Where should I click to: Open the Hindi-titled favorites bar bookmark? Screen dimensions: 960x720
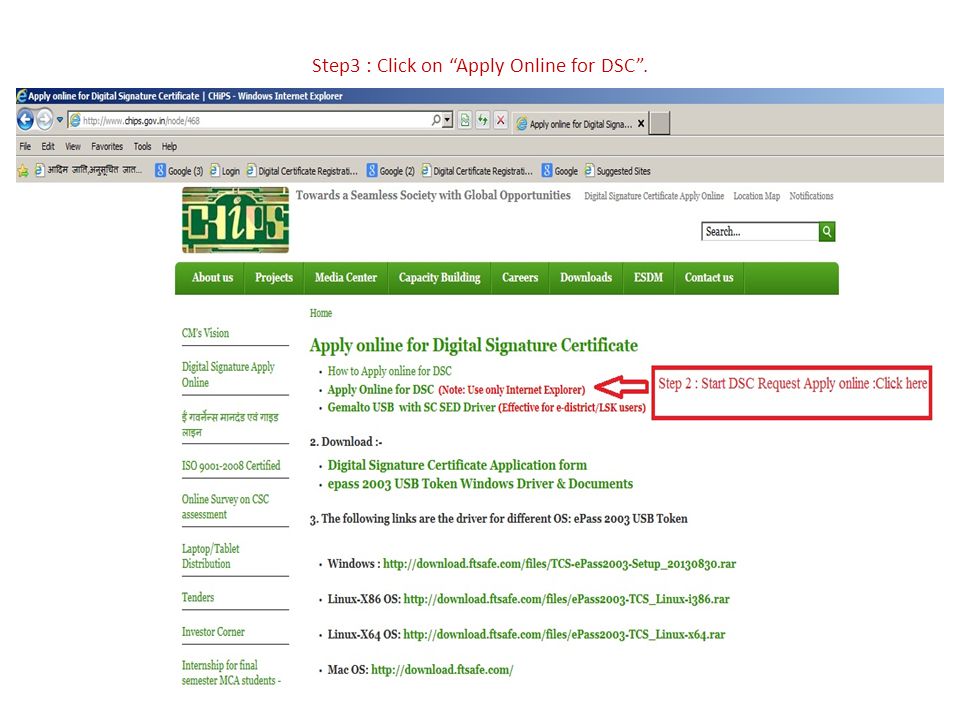(x=88, y=170)
